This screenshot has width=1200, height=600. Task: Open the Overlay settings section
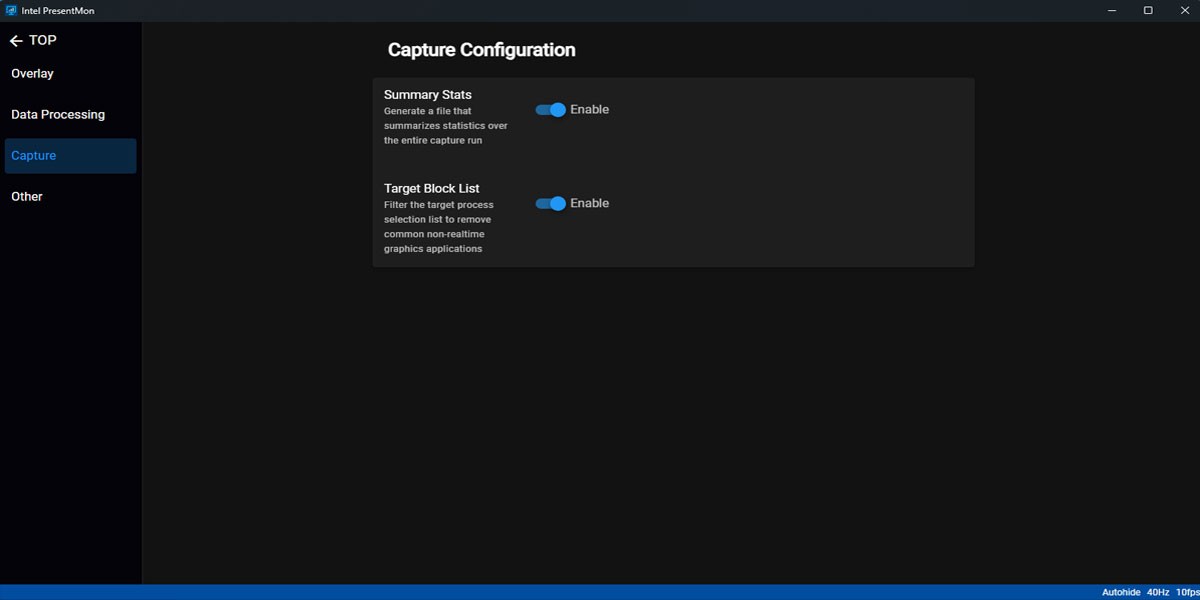pyautogui.click(x=33, y=74)
